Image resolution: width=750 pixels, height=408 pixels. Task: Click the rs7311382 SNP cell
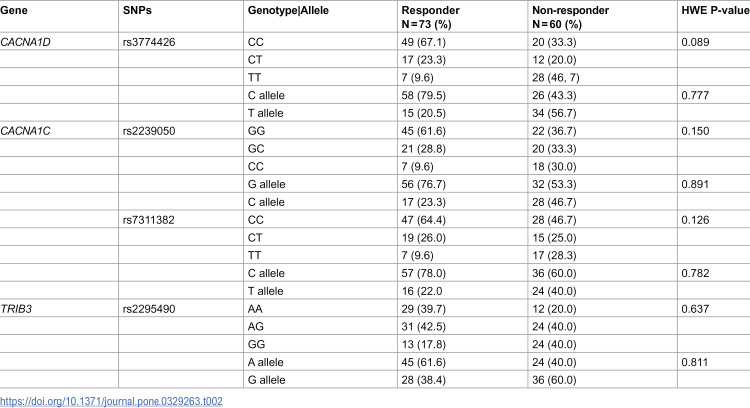[x=149, y=220]
